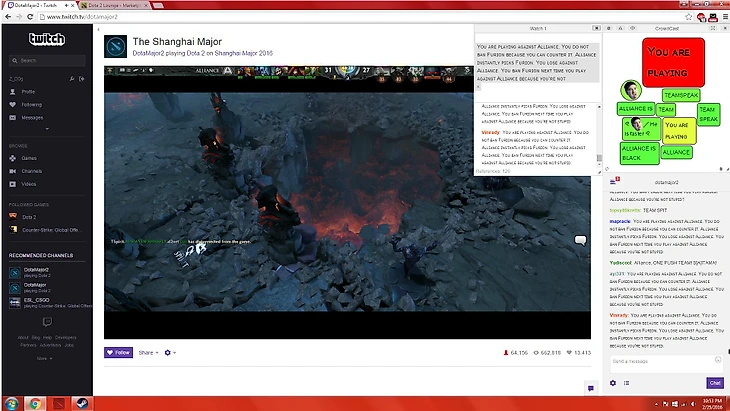Viewport: 730px width, 411px height.
Task: Click the chat username Vinrady
Action: coord(619,316)
